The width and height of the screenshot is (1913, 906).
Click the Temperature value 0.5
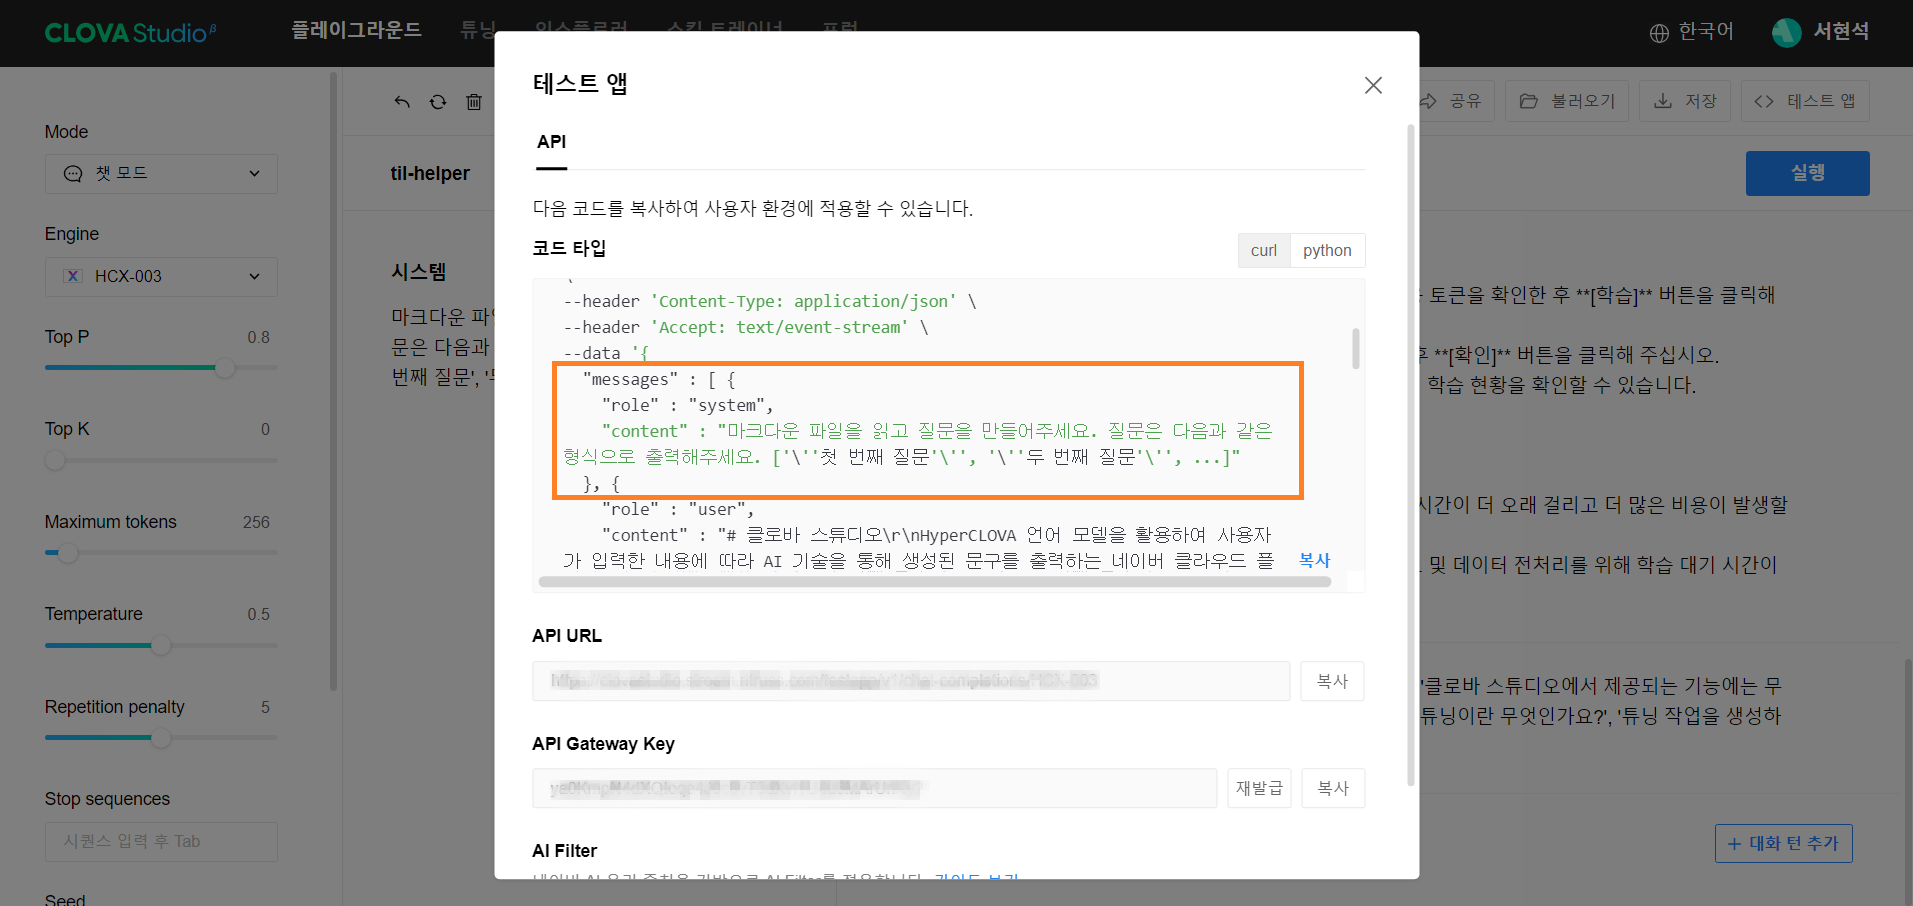[258, 614]
